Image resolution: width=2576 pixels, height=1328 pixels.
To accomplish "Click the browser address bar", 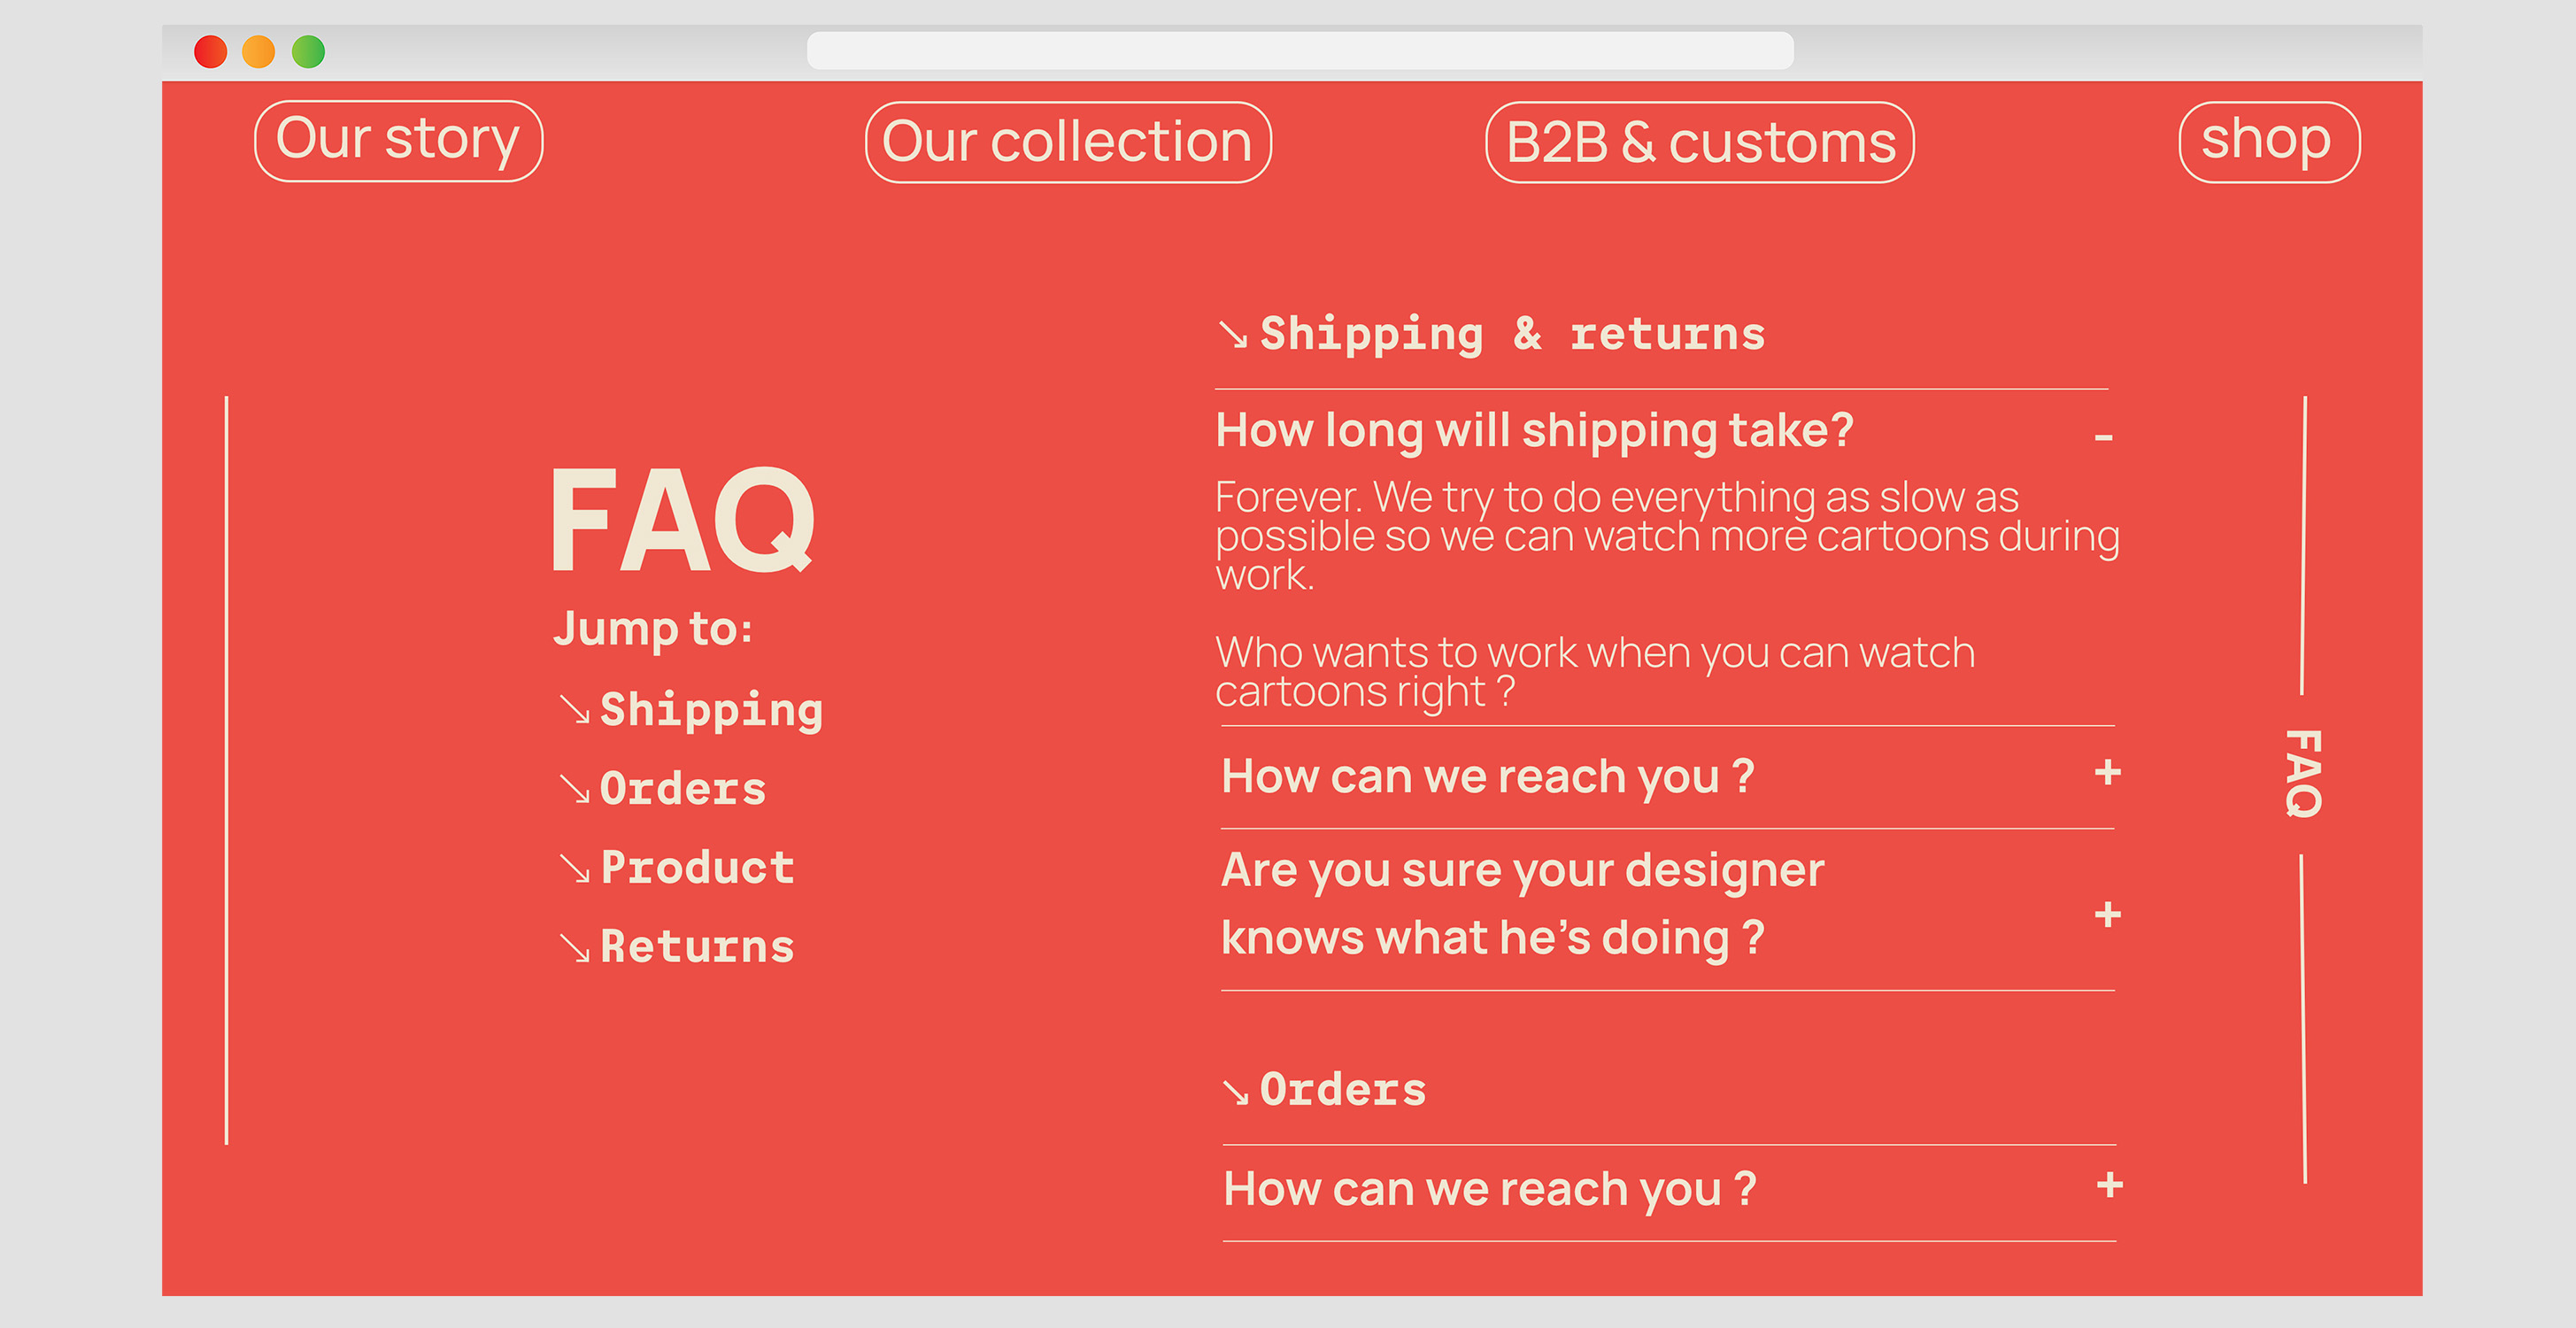I will pos(1299,51).
